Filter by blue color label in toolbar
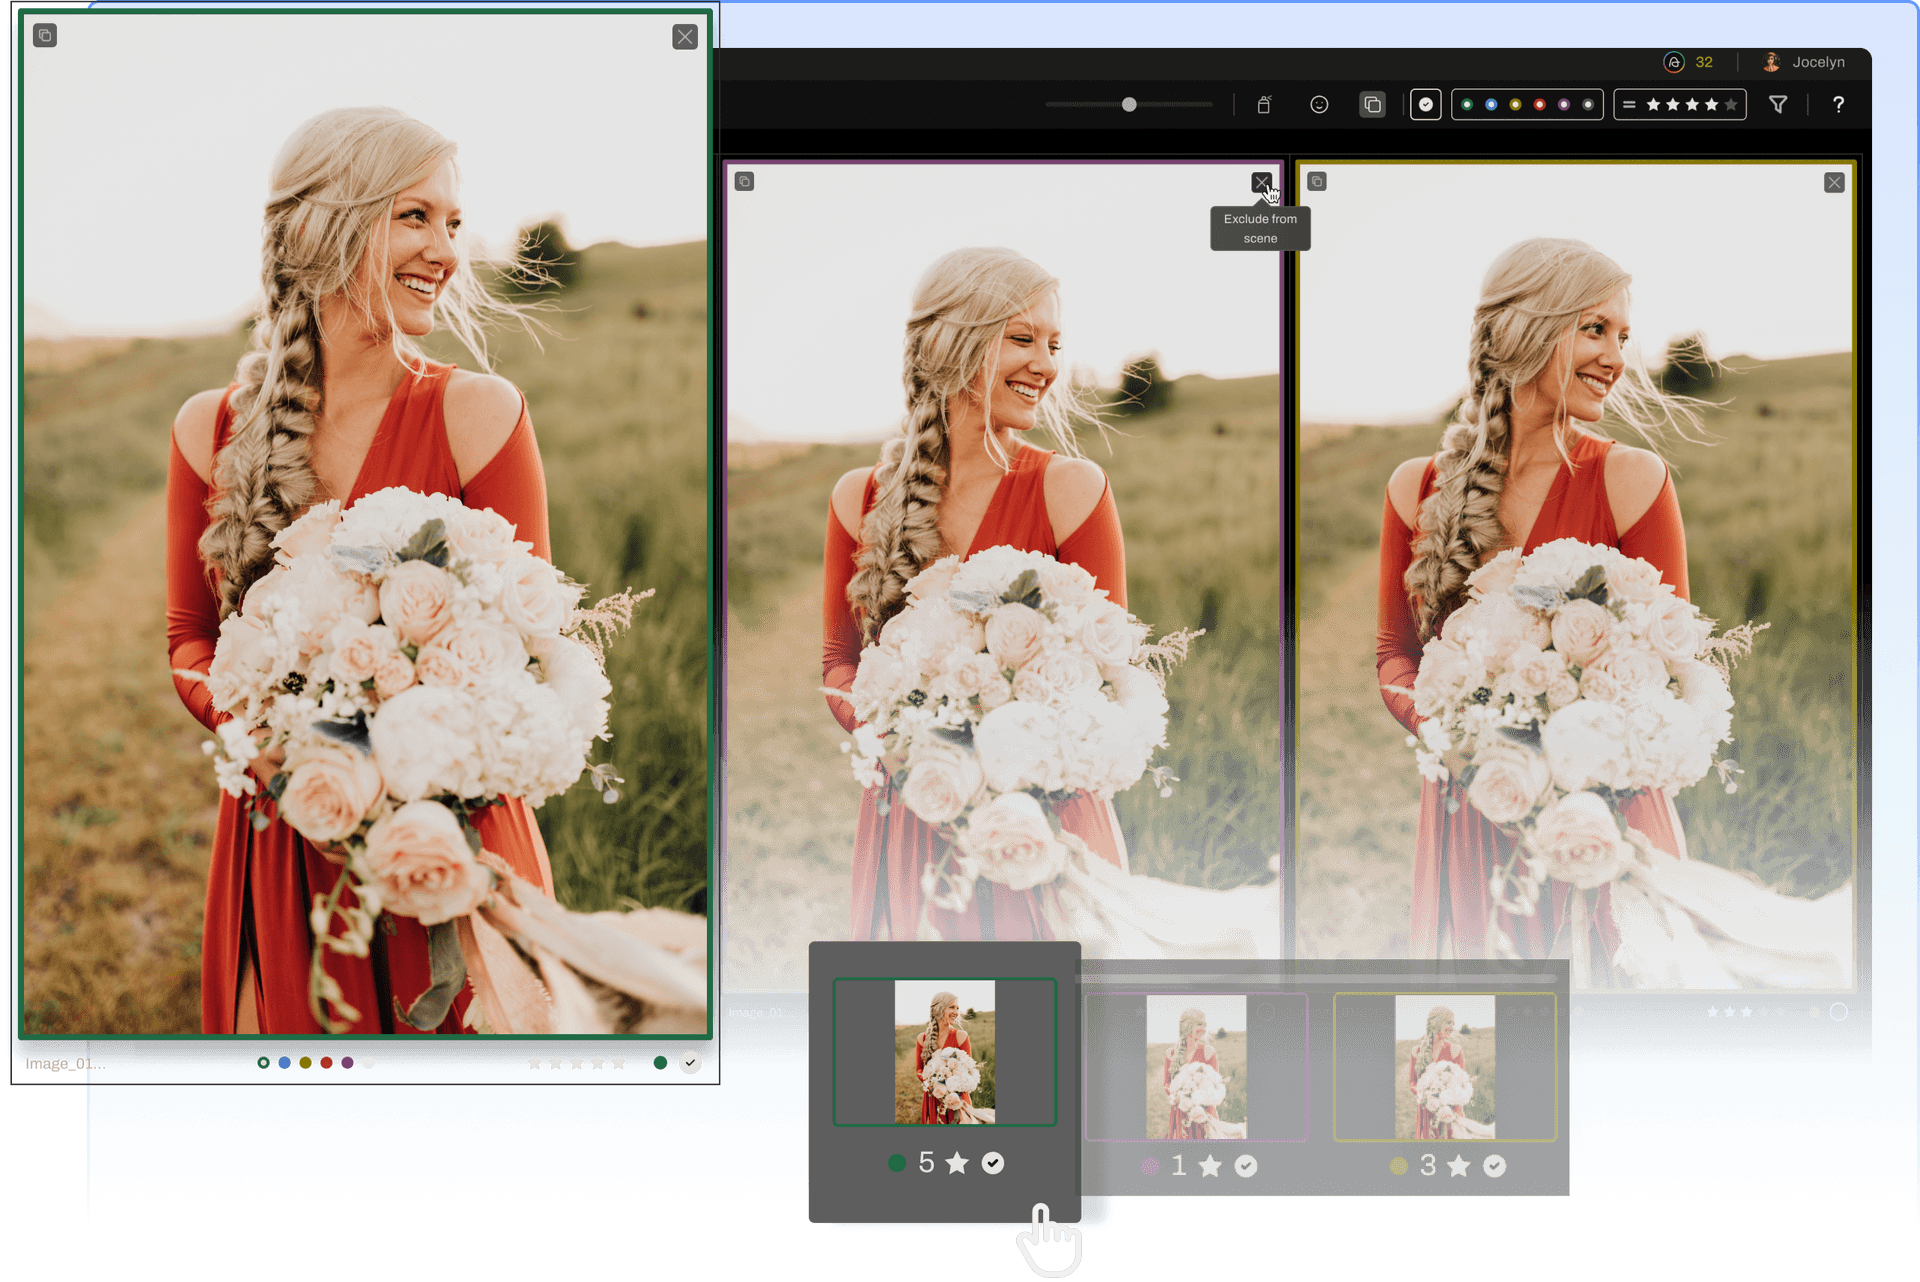1920x1282 pixels. tap(1491, 105)
